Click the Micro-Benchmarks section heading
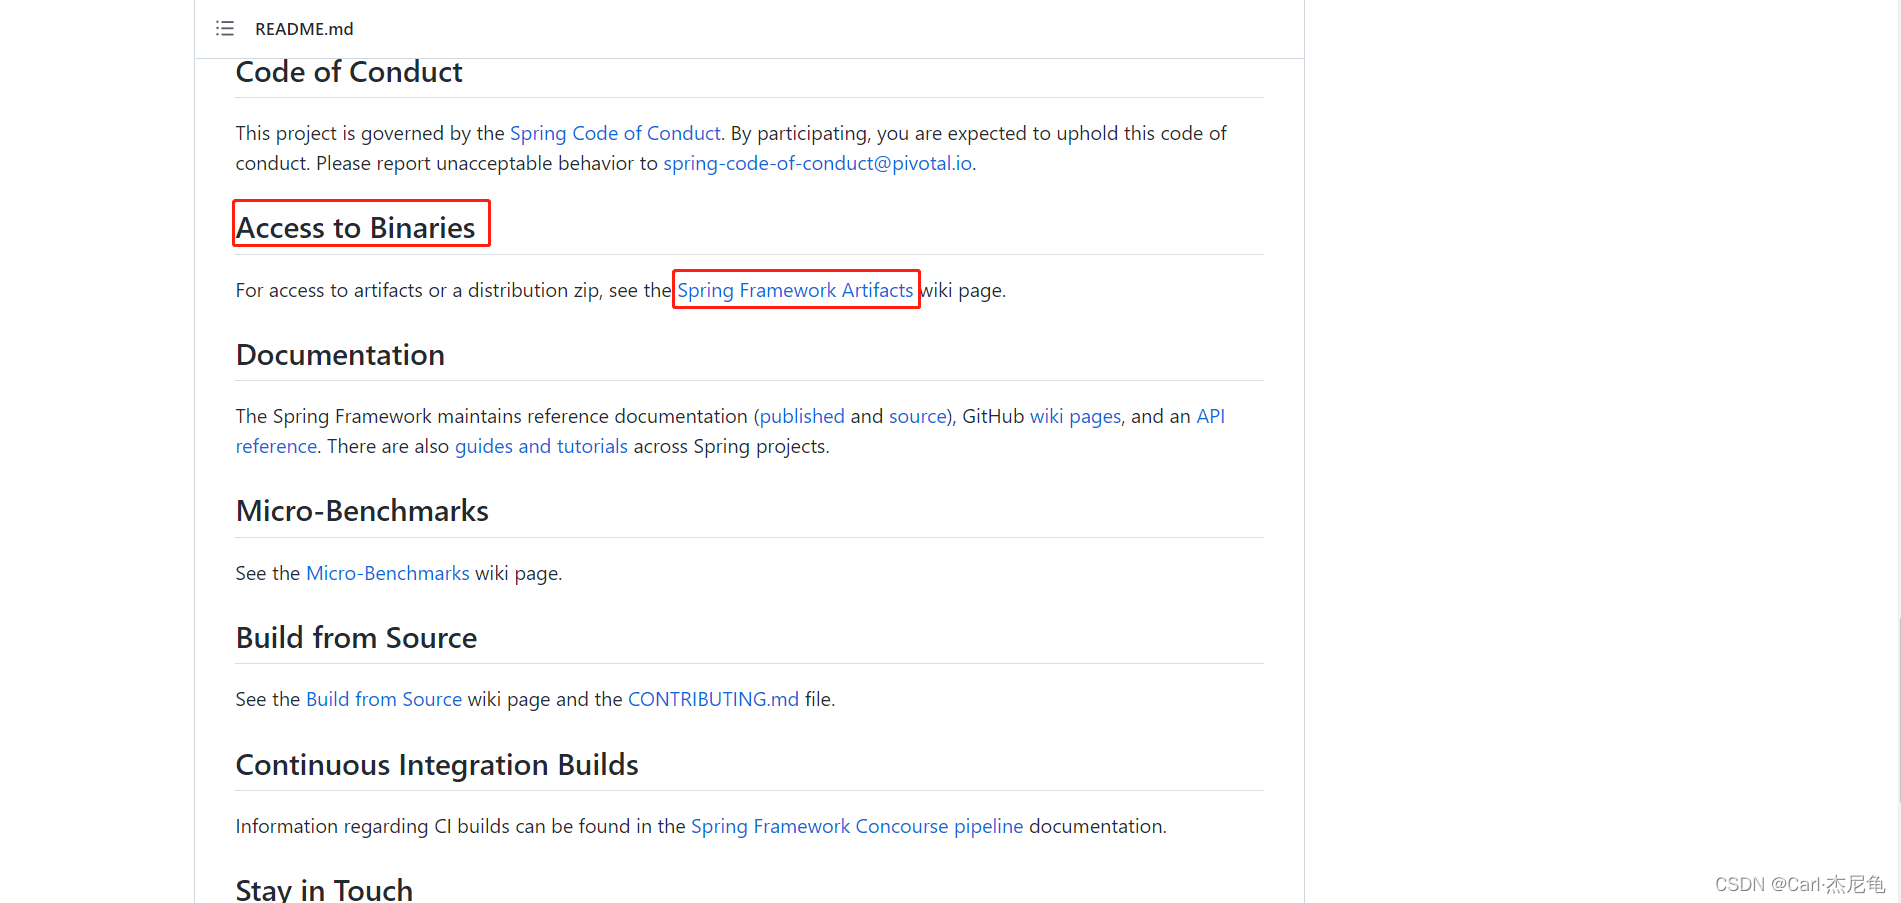This screenshot has height=903, width=1901. (x=362, y=511)
